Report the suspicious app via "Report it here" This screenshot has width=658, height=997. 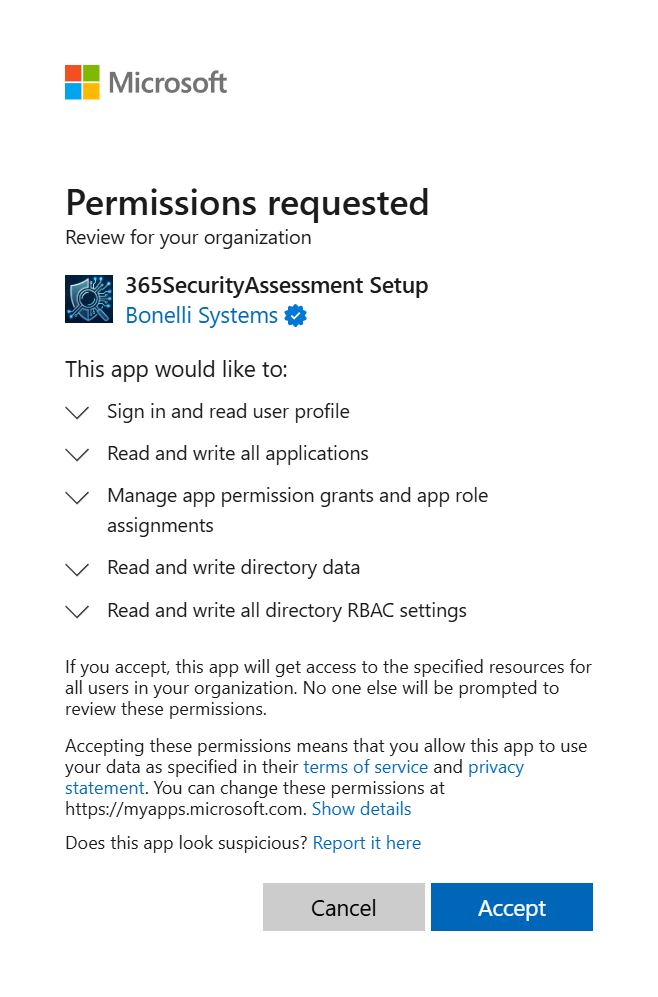click(x=367, y=843)
